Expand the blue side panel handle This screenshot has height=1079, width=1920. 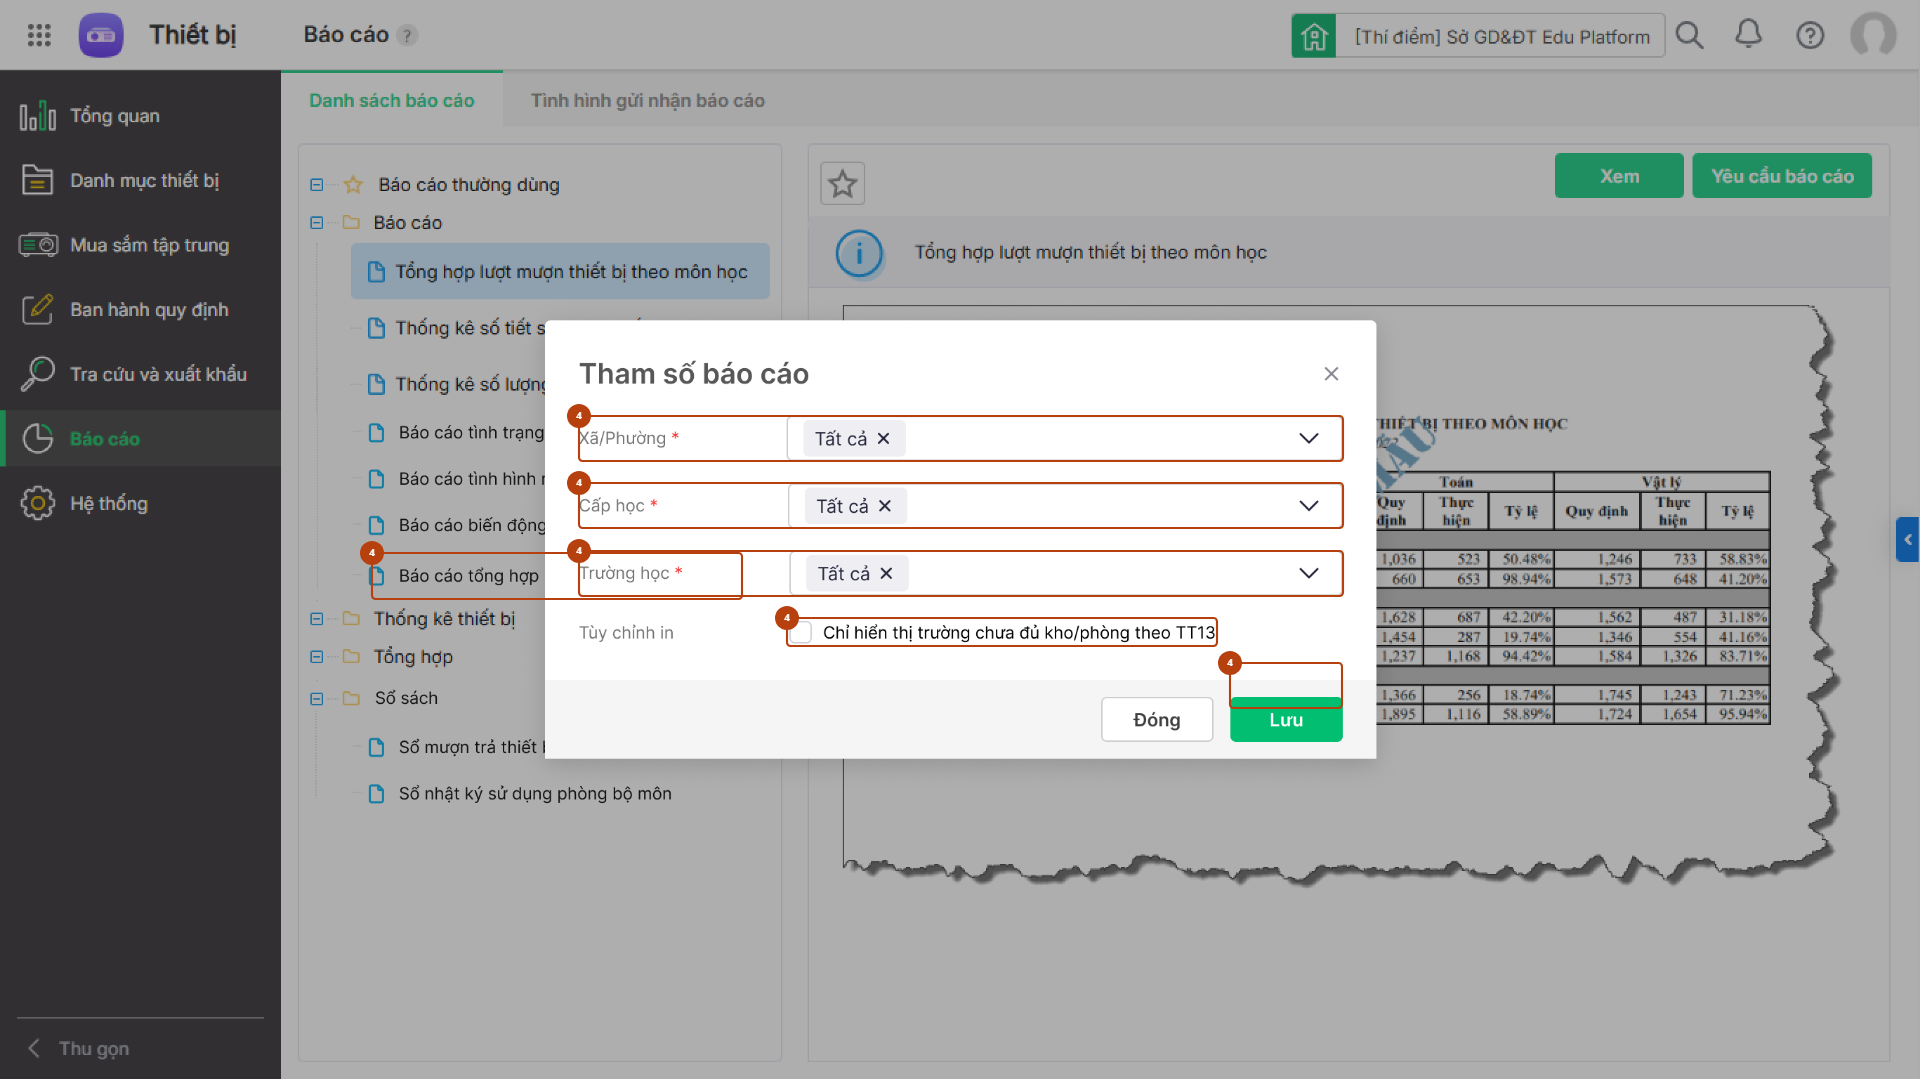pyautogui.click(x=1908, y=539)
